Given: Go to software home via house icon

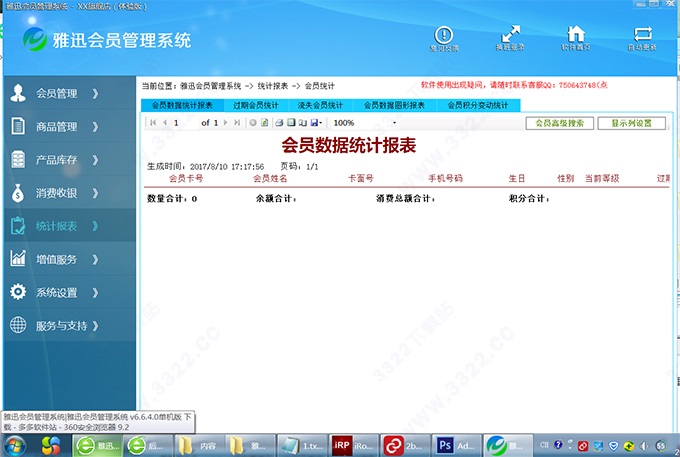Looking at the screenshot, I should 576,35.
